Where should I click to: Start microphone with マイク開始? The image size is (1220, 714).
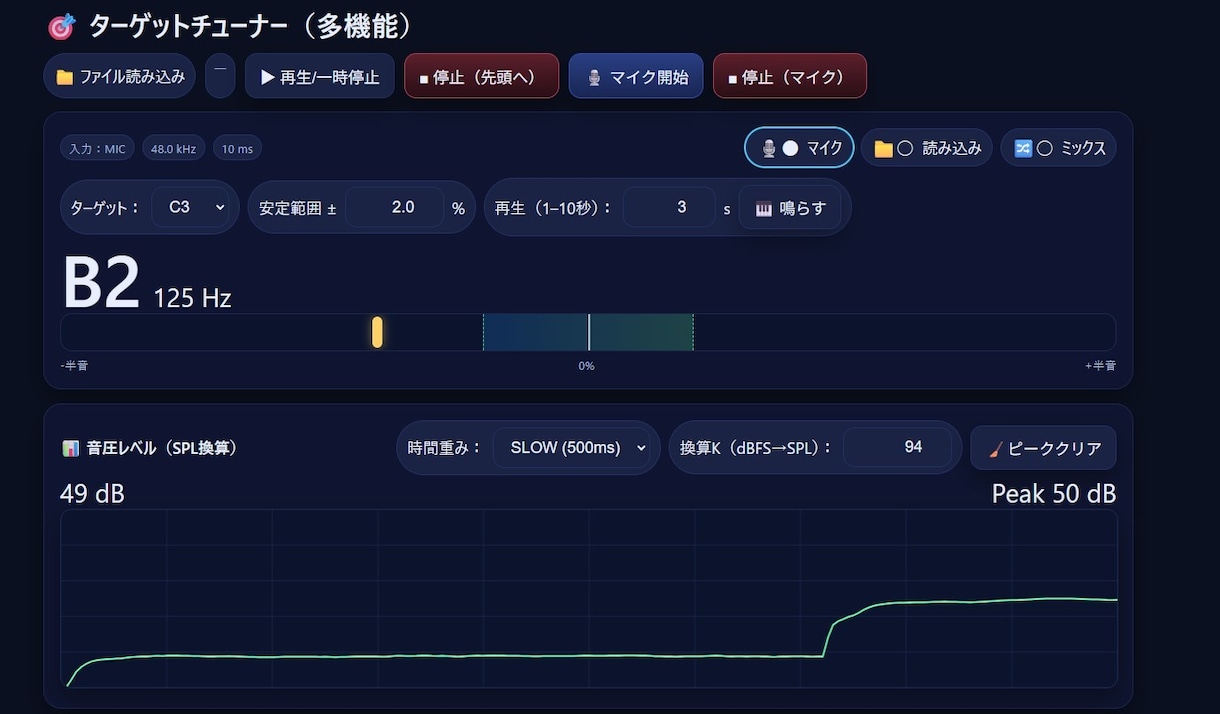[x=636, y=76]
